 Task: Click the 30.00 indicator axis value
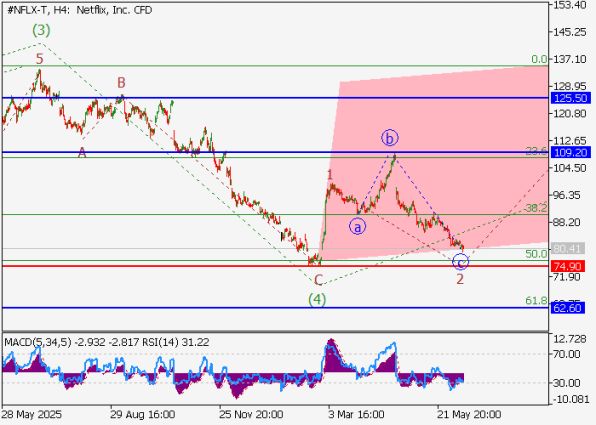[567, 383]
